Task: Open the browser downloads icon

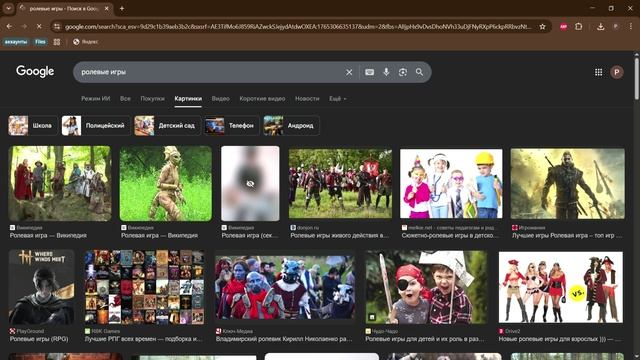Action: pyautogui.click(x=600, y=27)
